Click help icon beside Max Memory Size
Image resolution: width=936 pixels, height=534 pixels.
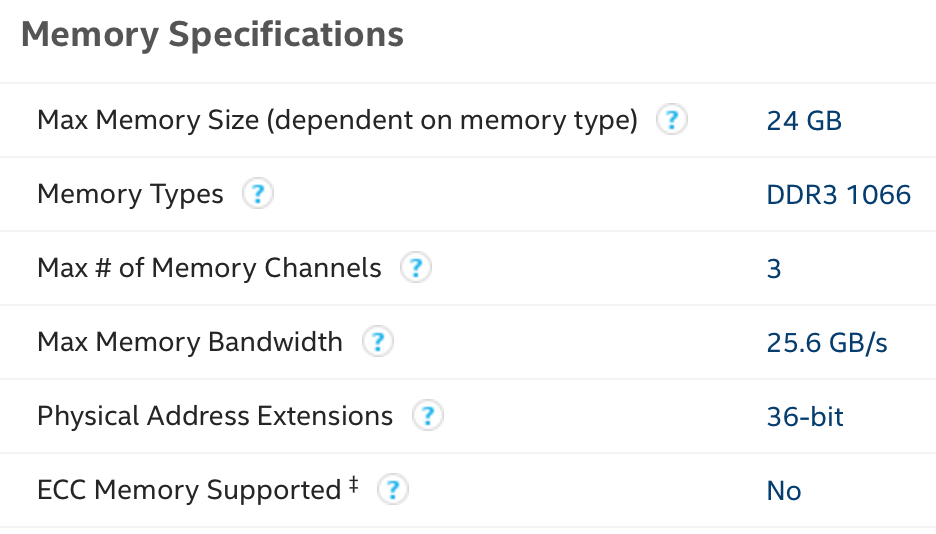tap(672, 121)
